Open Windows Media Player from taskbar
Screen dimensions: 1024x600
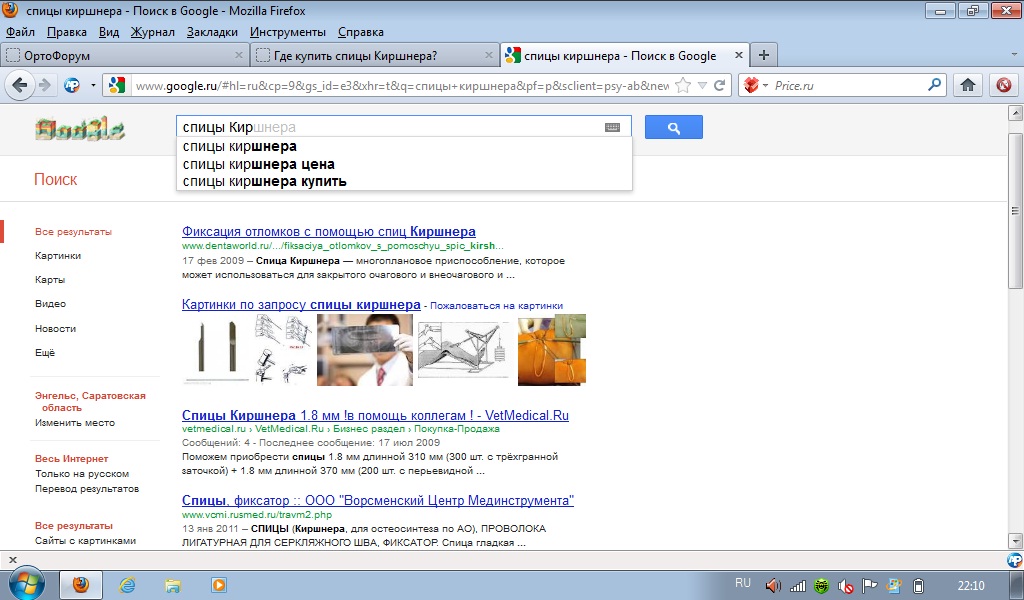coord(218,585)
